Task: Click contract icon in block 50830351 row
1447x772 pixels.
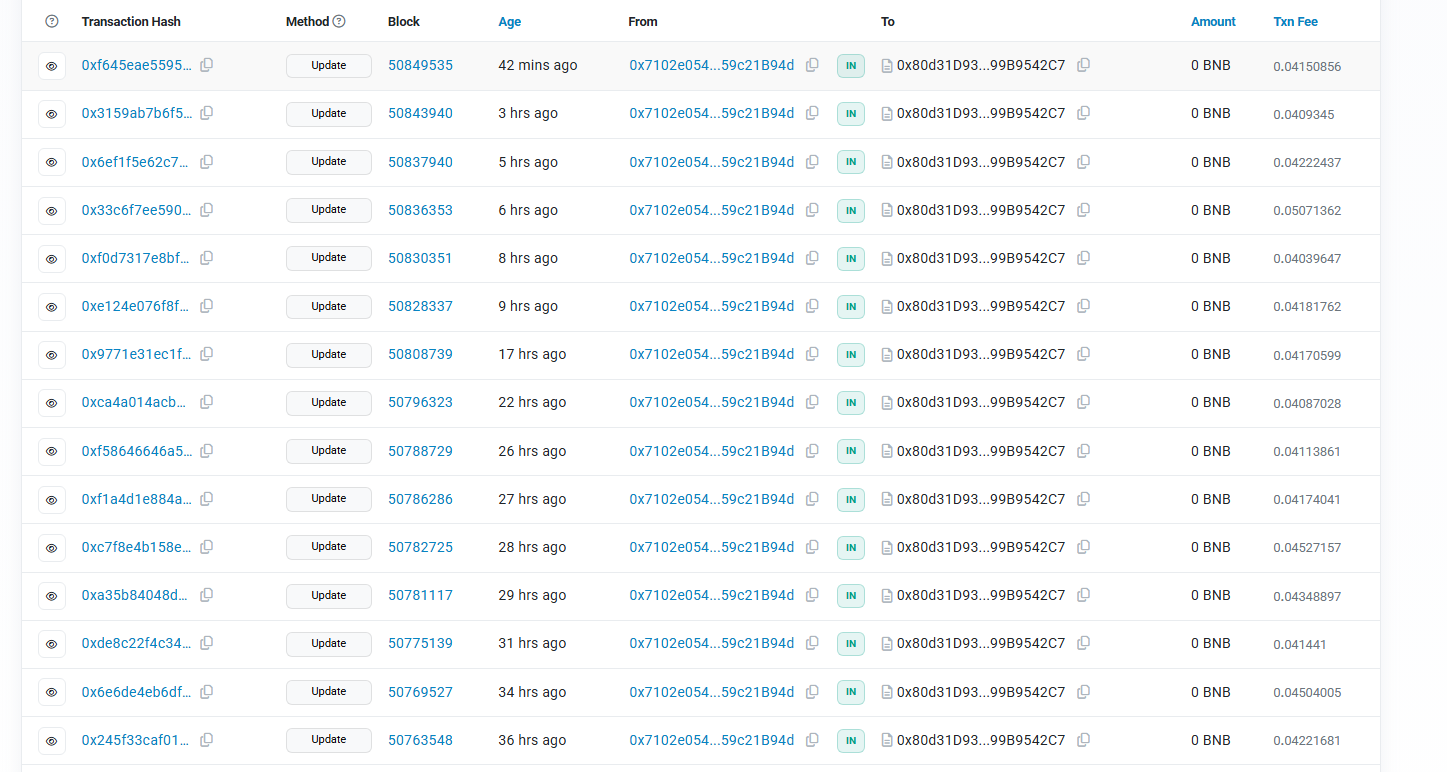Action: [887, 258]
